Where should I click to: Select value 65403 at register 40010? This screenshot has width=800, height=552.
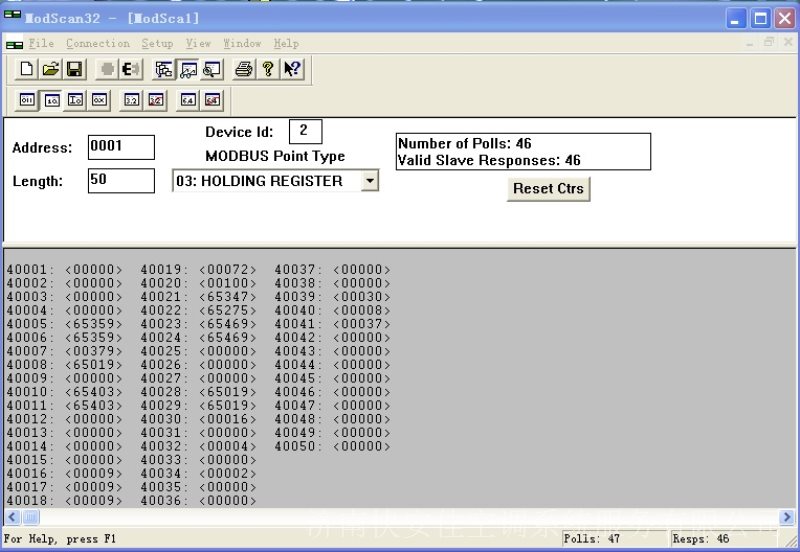pos(94,392)
